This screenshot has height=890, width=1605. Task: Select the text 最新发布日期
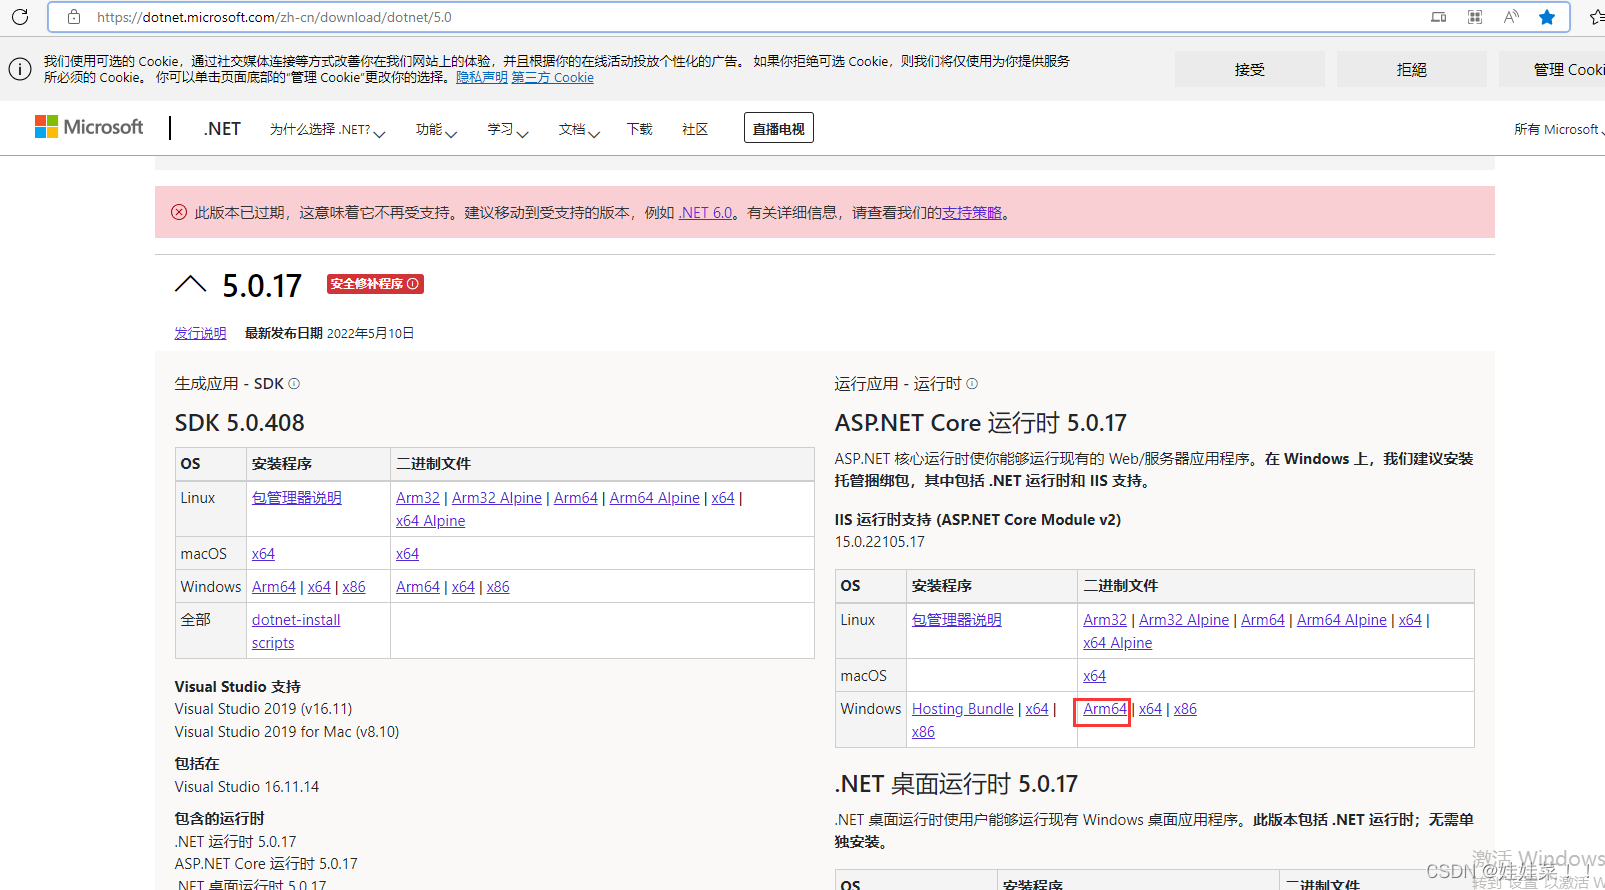coord(284,333)
